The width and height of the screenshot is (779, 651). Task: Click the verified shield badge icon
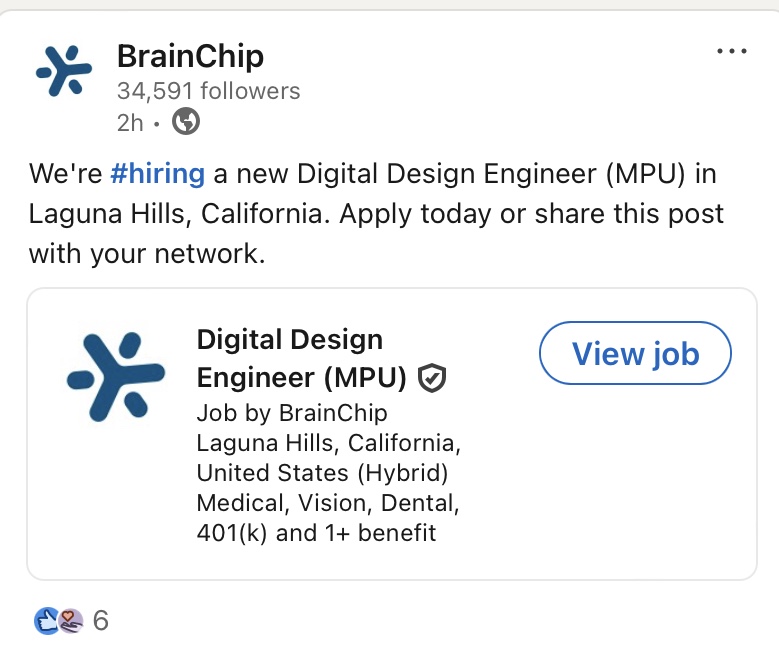pos(432,378)
